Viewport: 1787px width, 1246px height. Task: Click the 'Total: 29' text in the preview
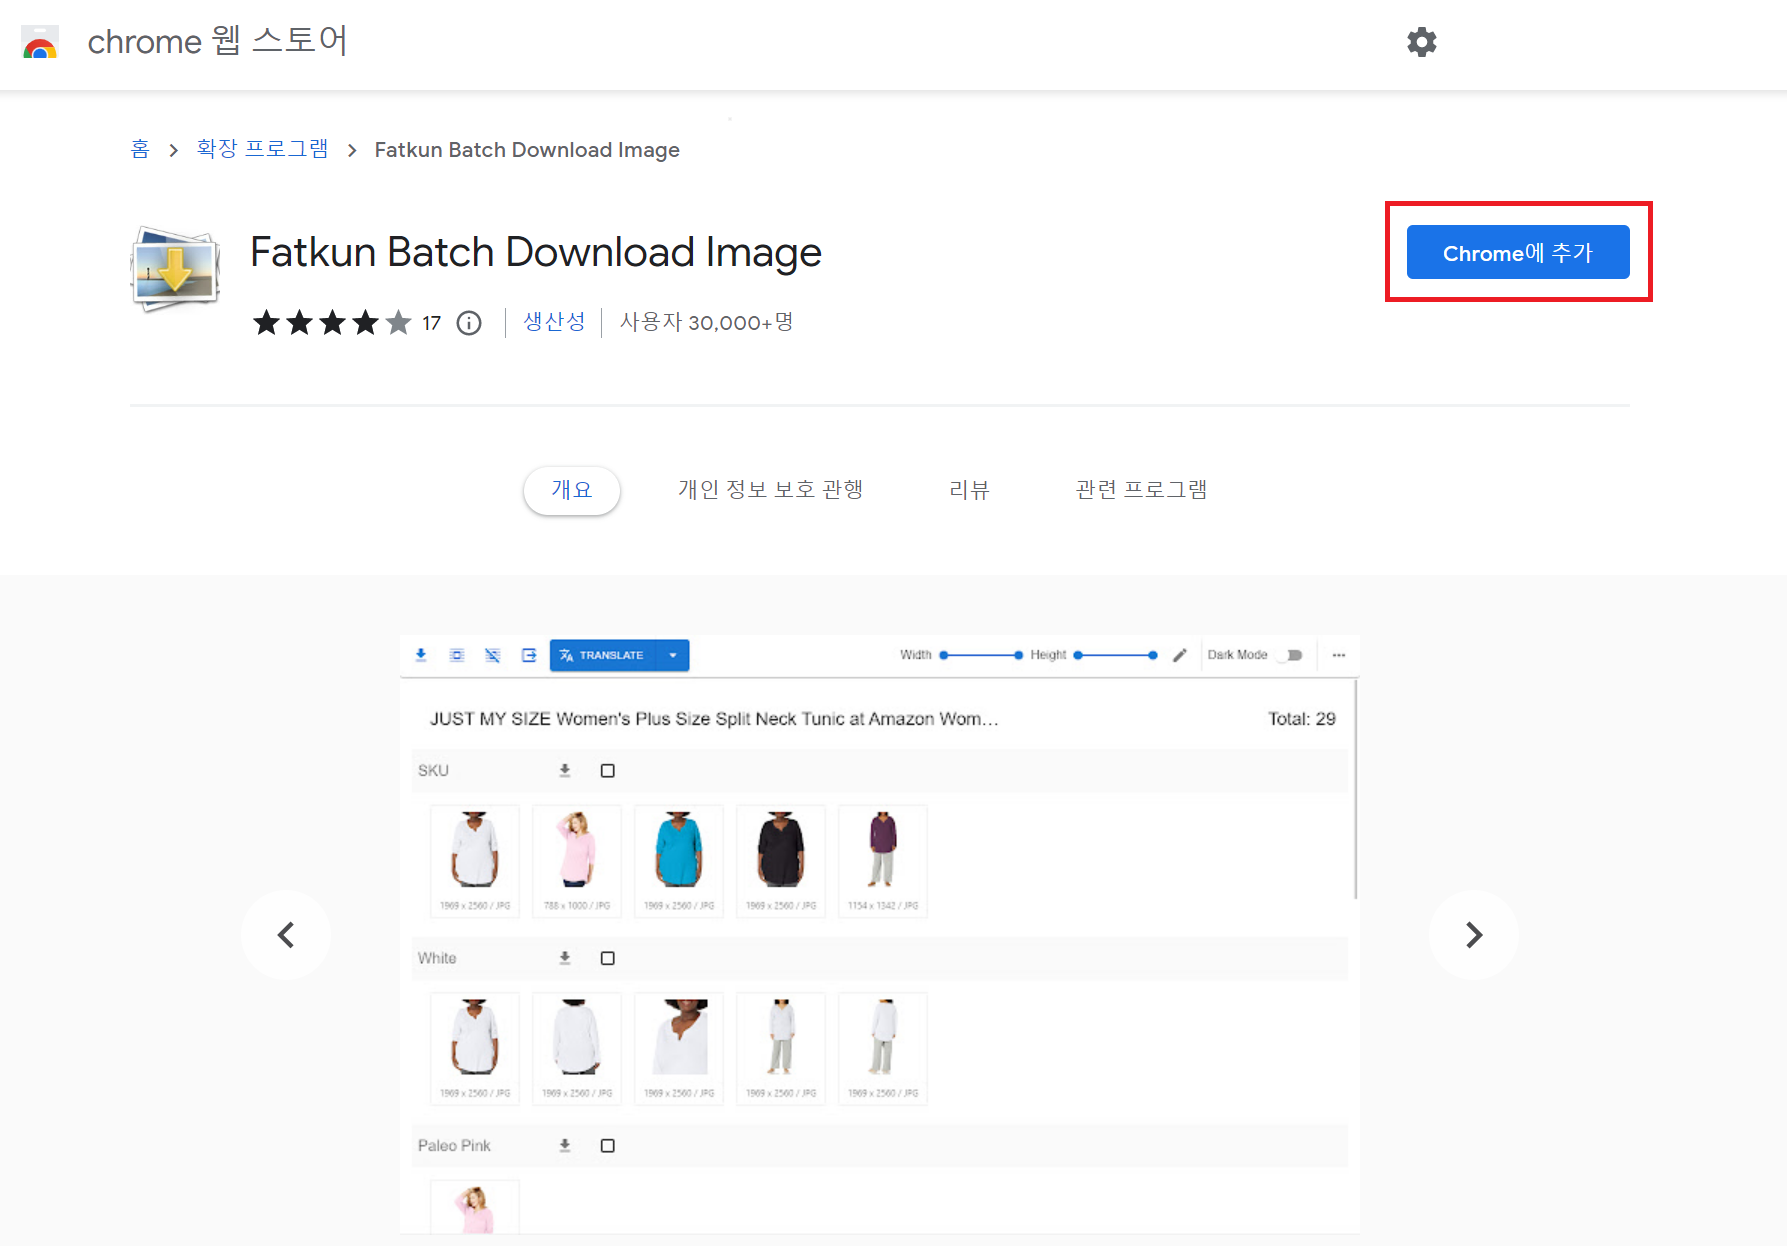point(1302,719)
